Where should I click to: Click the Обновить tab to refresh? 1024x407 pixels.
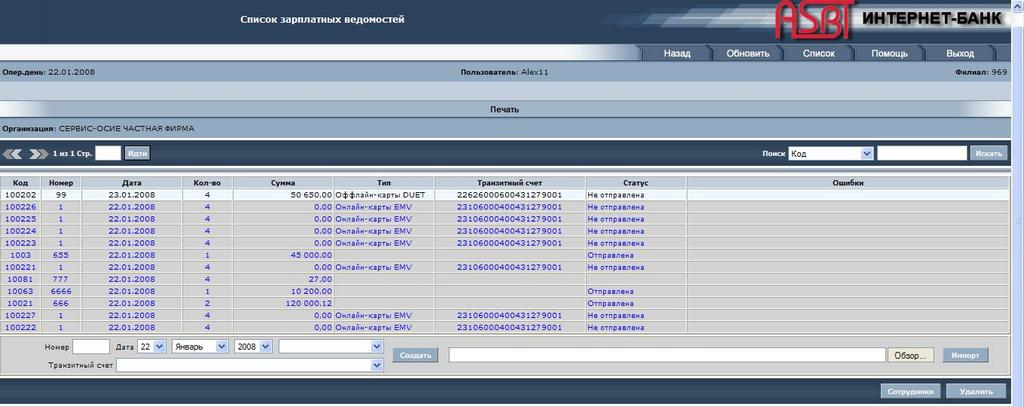pyautogui.click(x=747, y=53)
